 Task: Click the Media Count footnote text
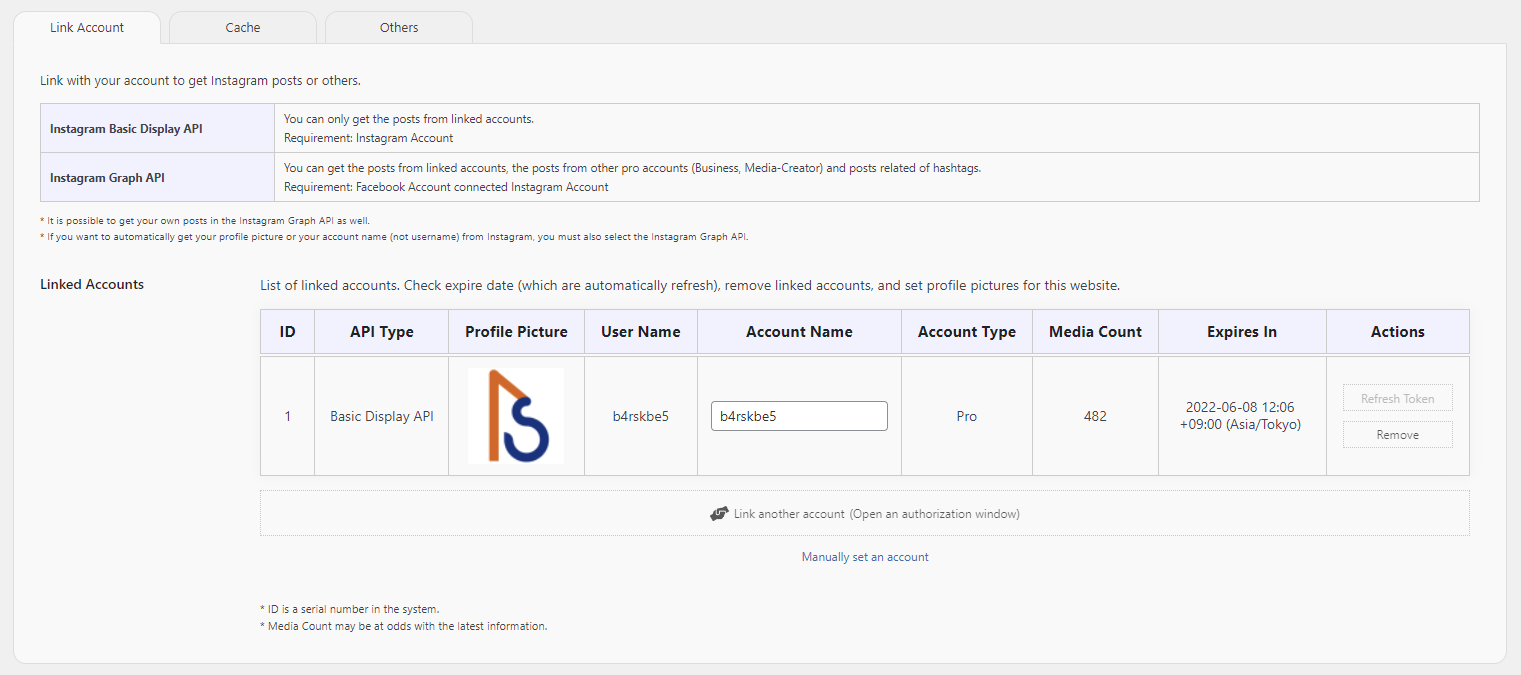[x=403, y=626]
